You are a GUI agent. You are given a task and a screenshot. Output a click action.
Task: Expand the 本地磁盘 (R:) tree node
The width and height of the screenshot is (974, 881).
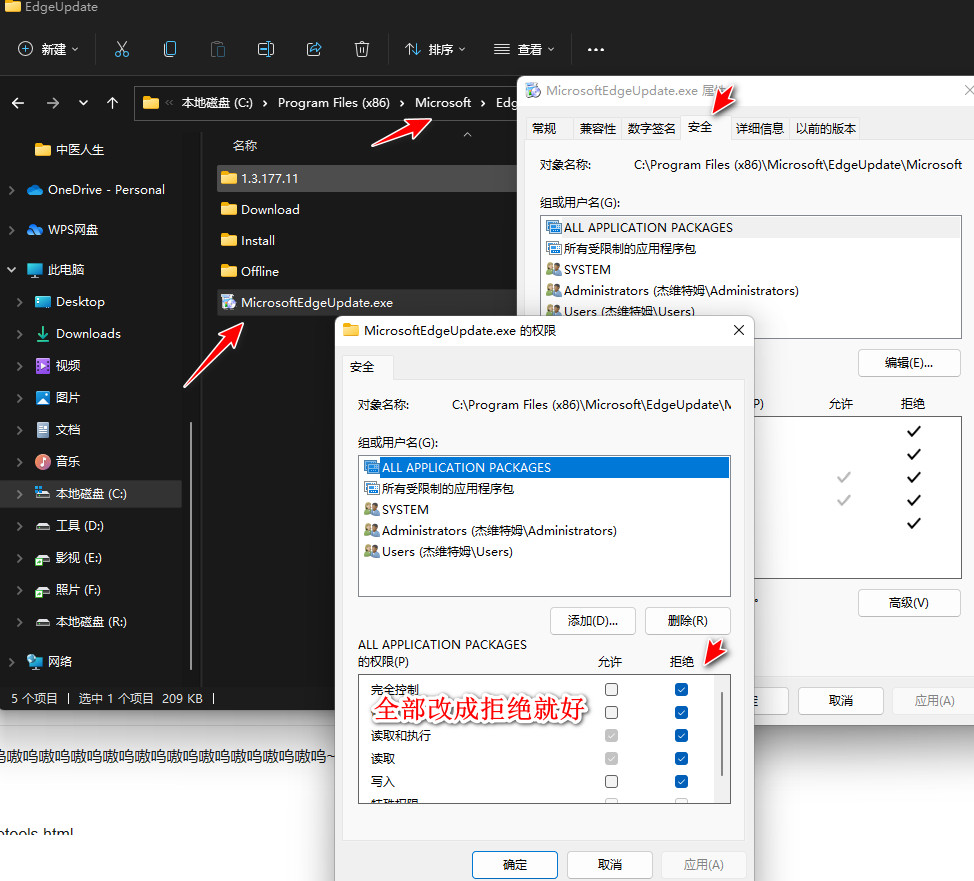(x=19, y=622)
